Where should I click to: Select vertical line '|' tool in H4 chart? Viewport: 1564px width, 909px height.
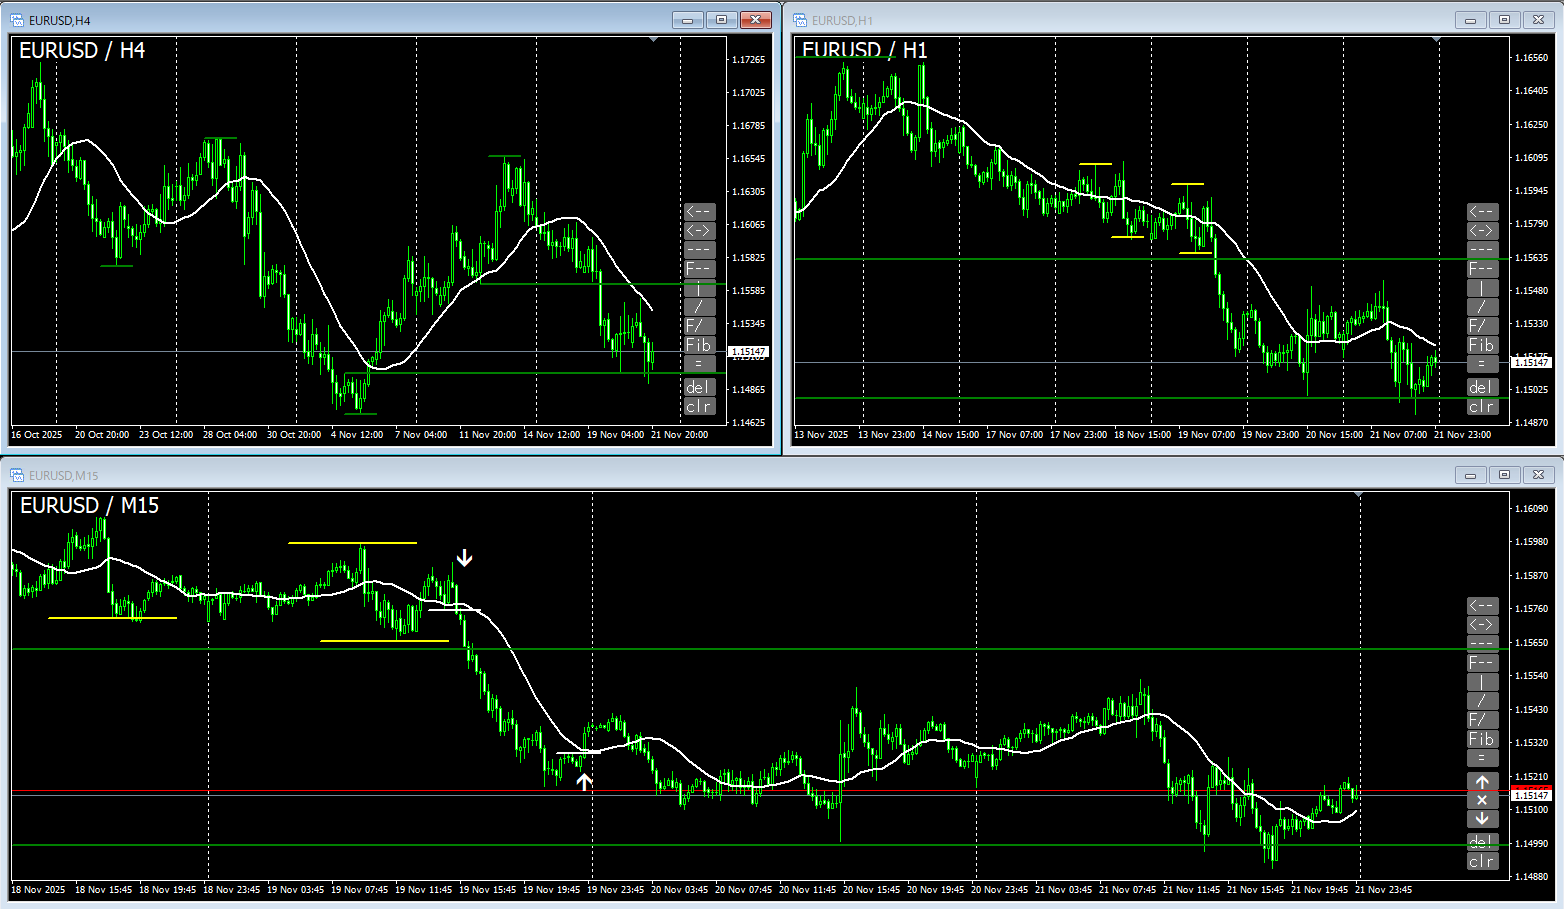[699, 288]
